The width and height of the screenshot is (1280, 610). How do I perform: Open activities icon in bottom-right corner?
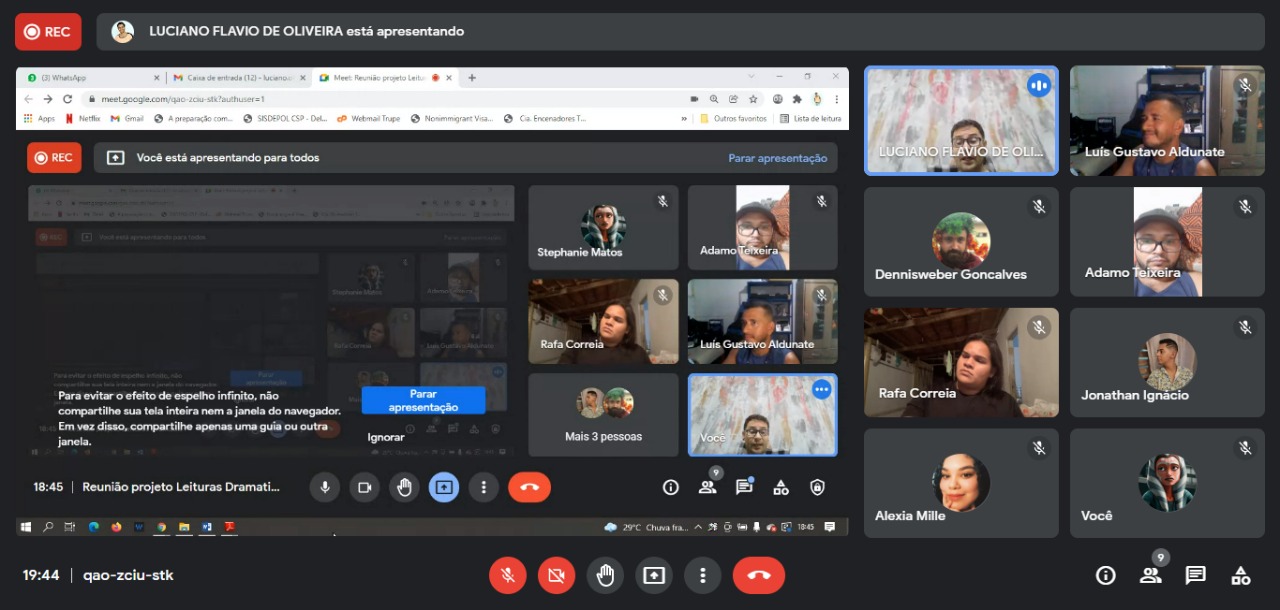(x=1240, y=575)
